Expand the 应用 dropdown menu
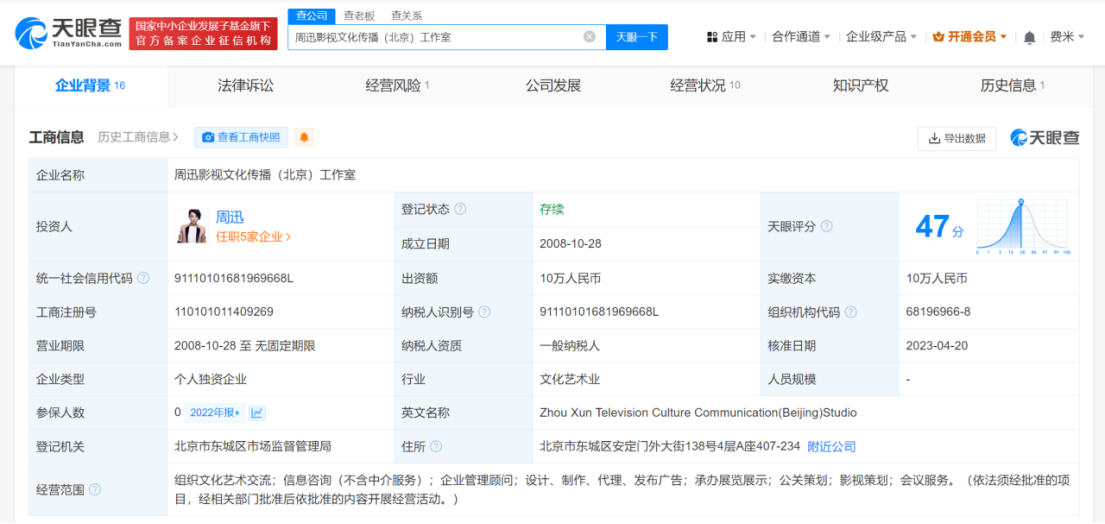 pos(731,37)
